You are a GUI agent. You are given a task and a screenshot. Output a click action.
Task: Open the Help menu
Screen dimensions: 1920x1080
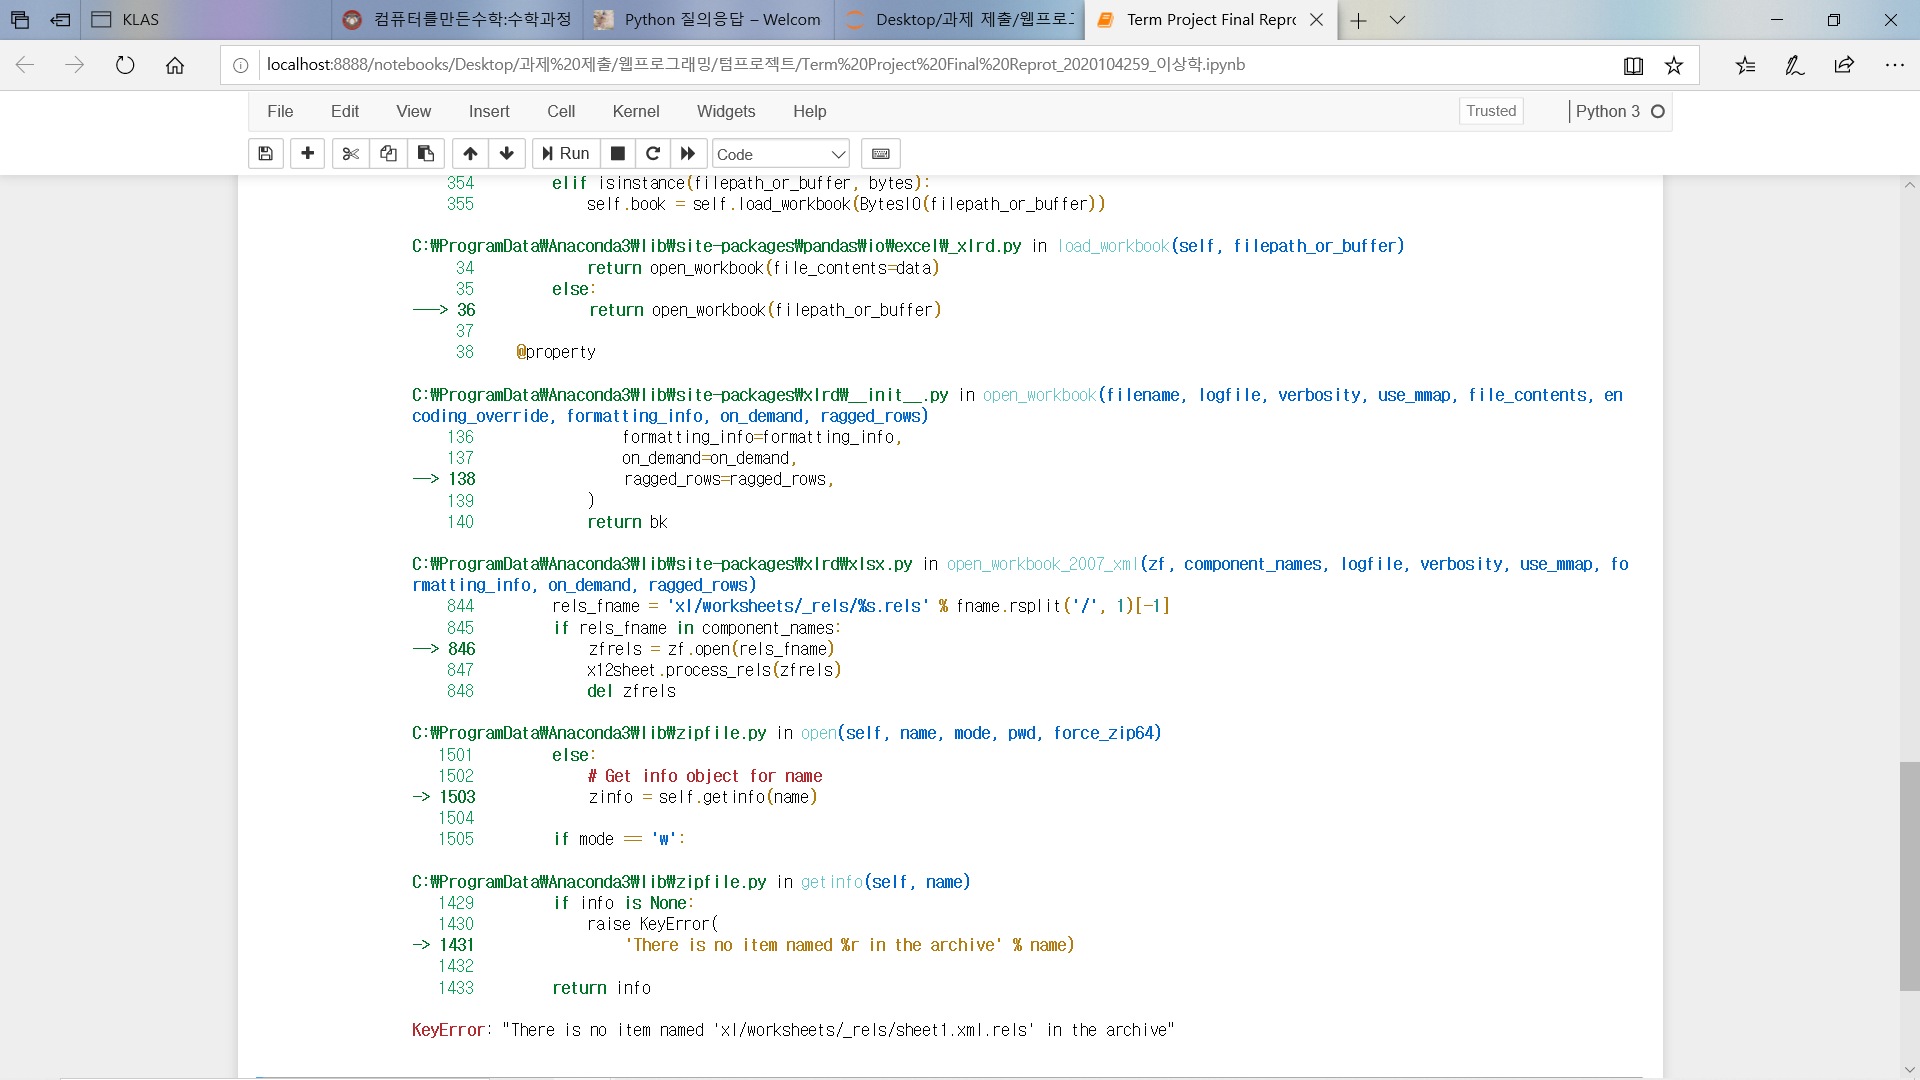coord(810,111)
